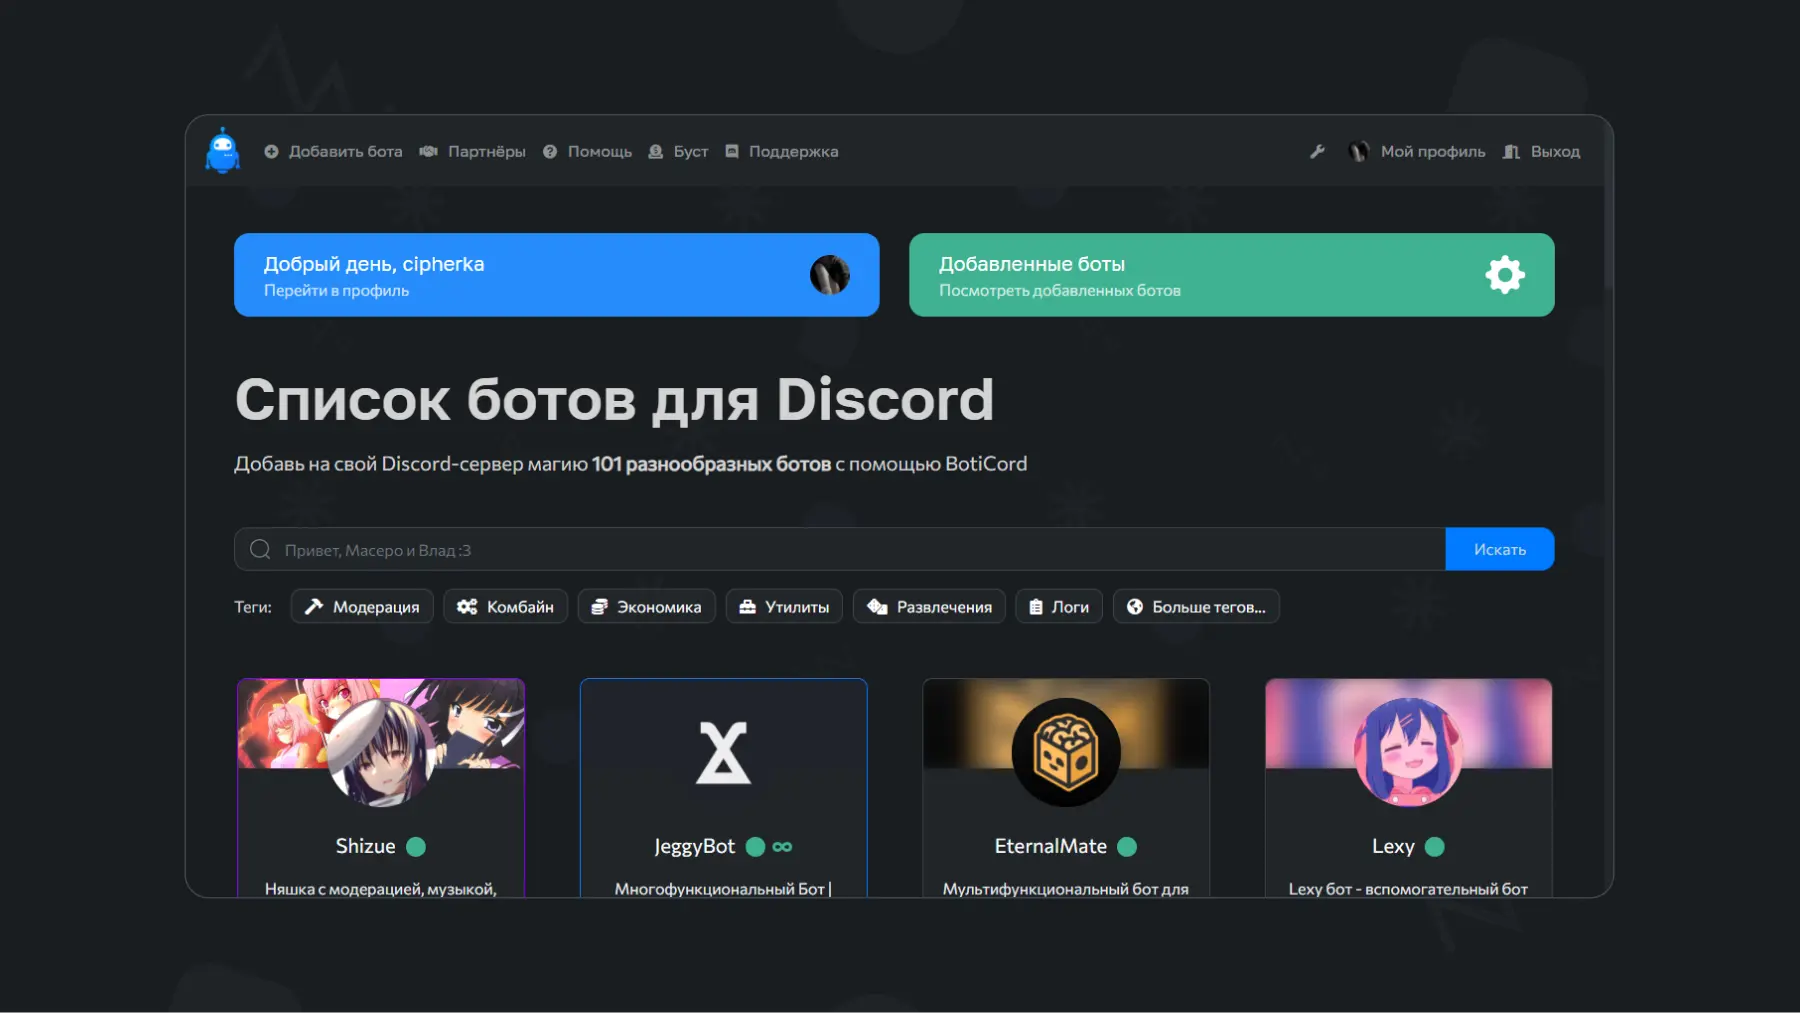Screen dimensions: 1800x1013
Task: Select the Логи tag
Action: [1059, 607]
